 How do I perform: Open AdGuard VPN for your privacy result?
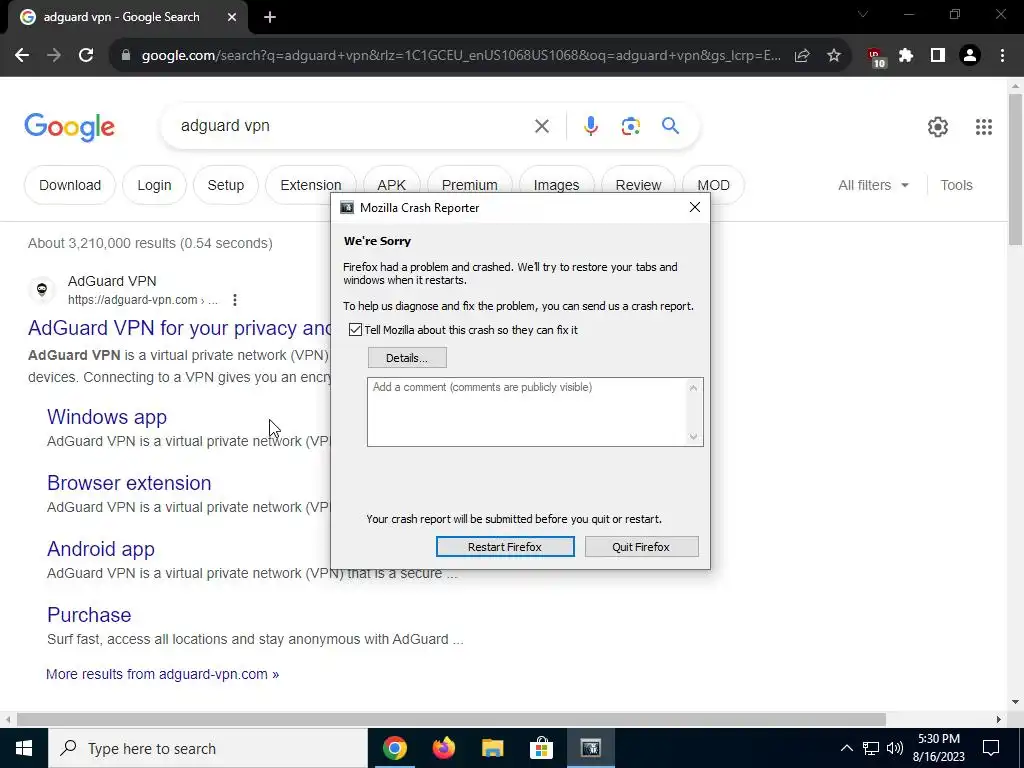(x=180, y=328)
